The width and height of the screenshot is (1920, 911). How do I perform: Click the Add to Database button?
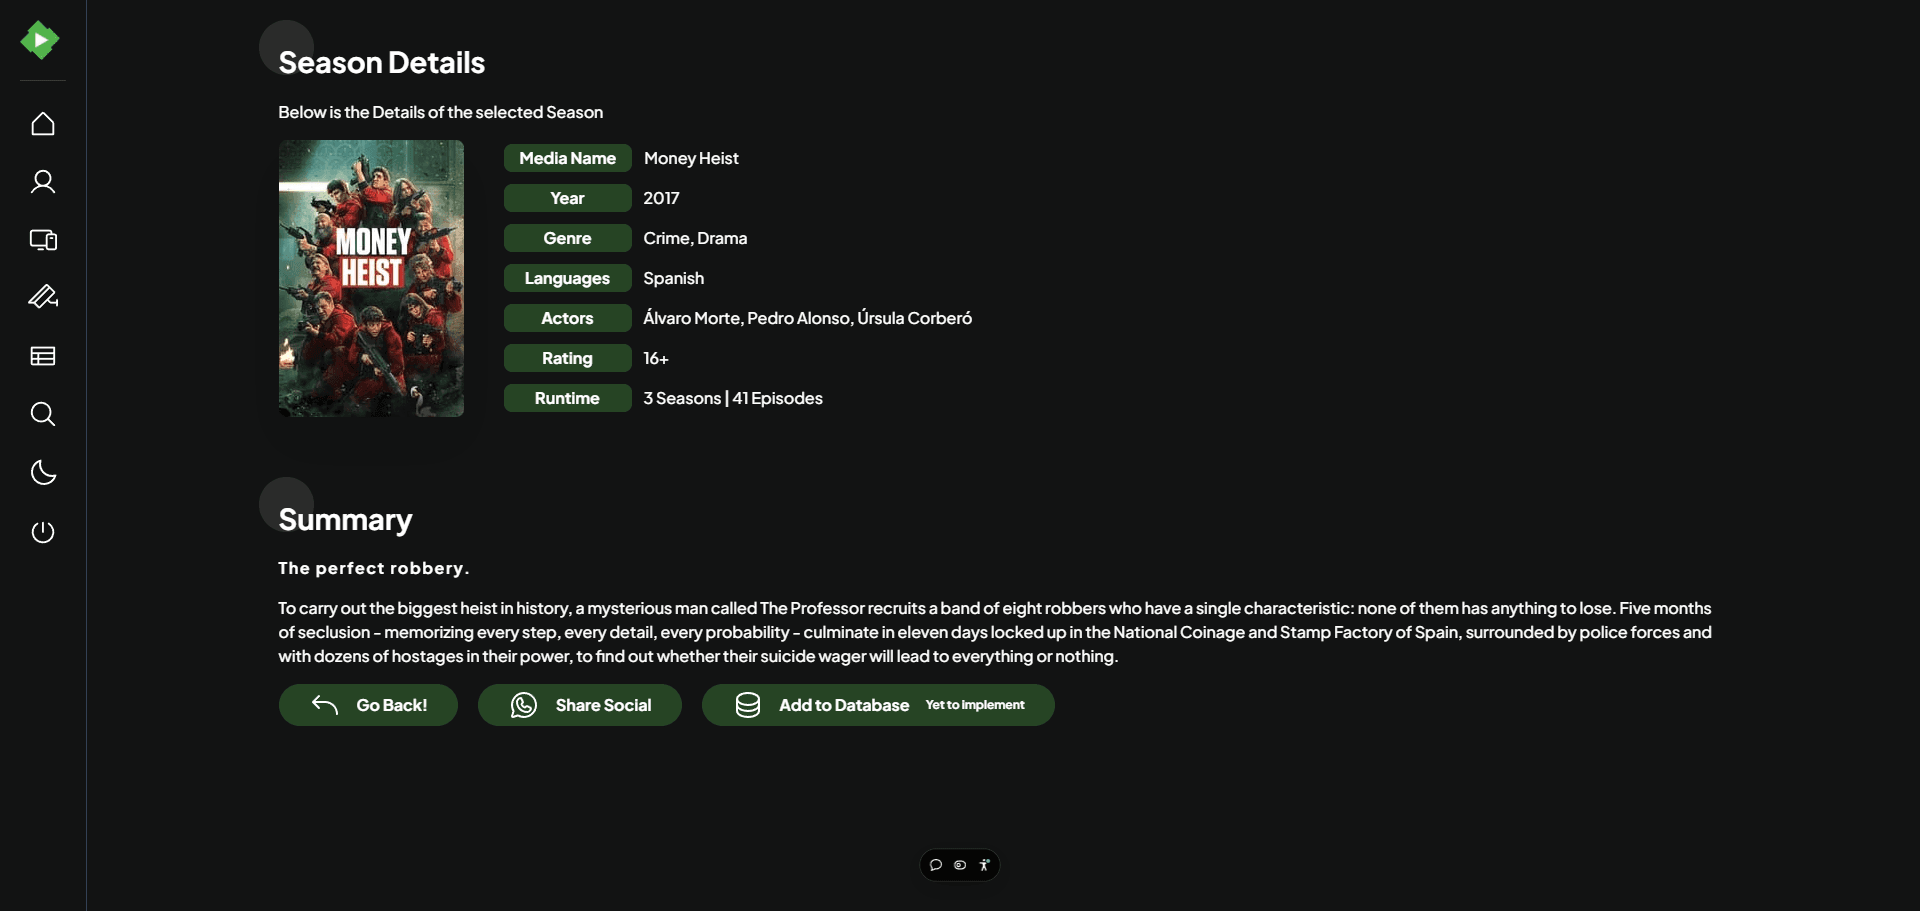878,705
